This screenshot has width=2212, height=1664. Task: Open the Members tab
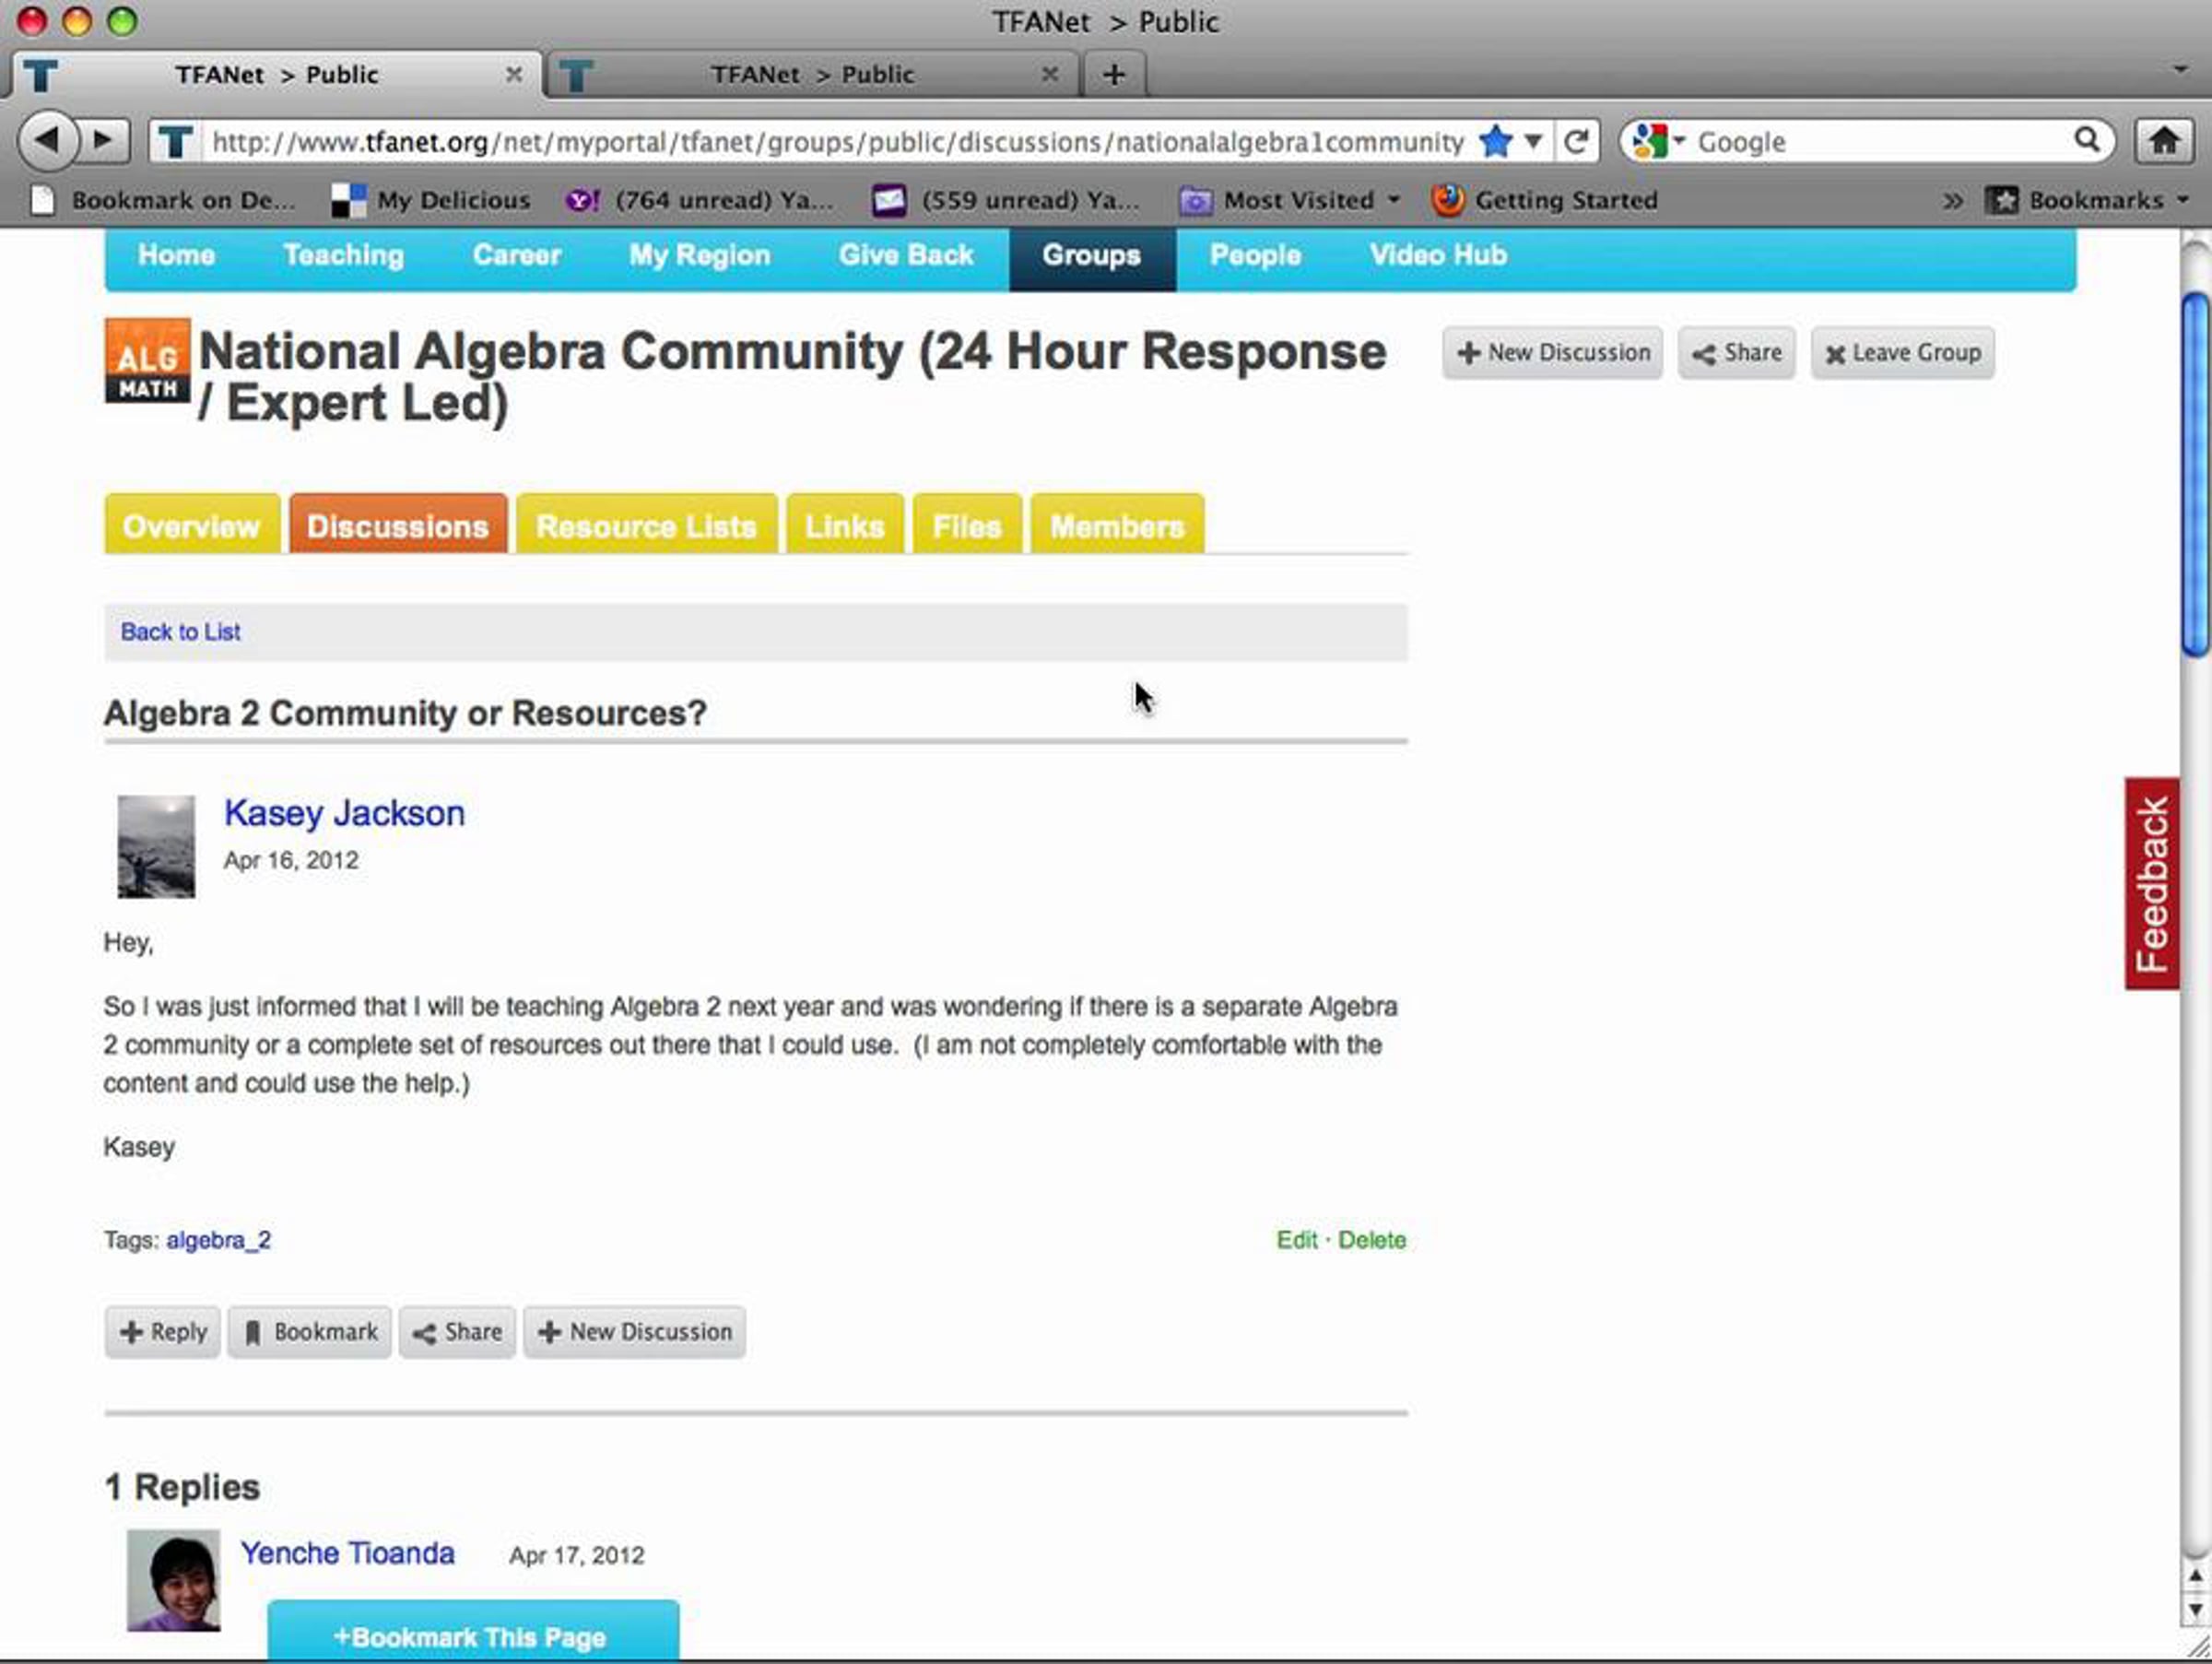1116,526
